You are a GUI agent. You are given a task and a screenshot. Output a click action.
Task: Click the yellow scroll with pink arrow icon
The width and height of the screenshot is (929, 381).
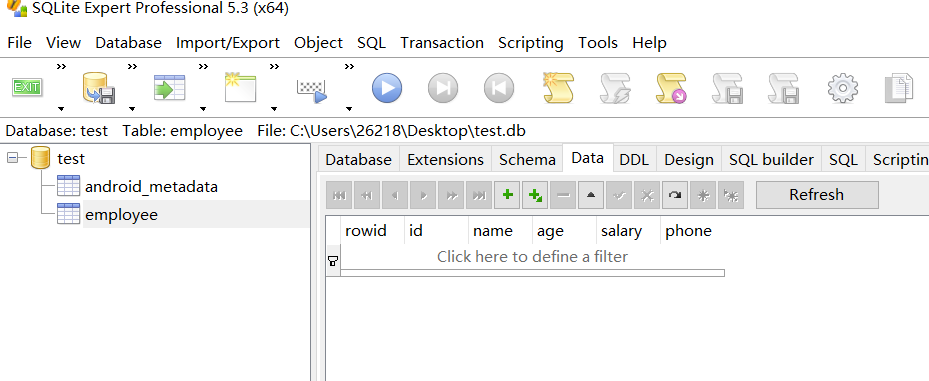click(671, 88)
